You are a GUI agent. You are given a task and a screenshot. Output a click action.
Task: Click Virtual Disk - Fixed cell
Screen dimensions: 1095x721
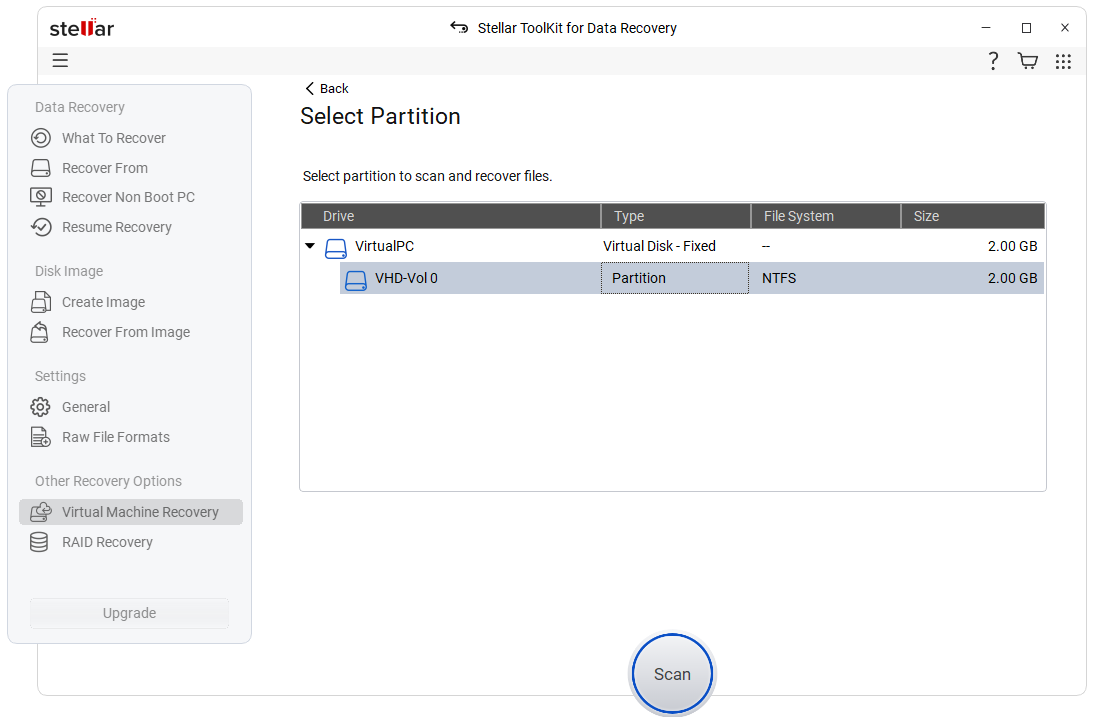pyautogui.click(x=659, y=247)
